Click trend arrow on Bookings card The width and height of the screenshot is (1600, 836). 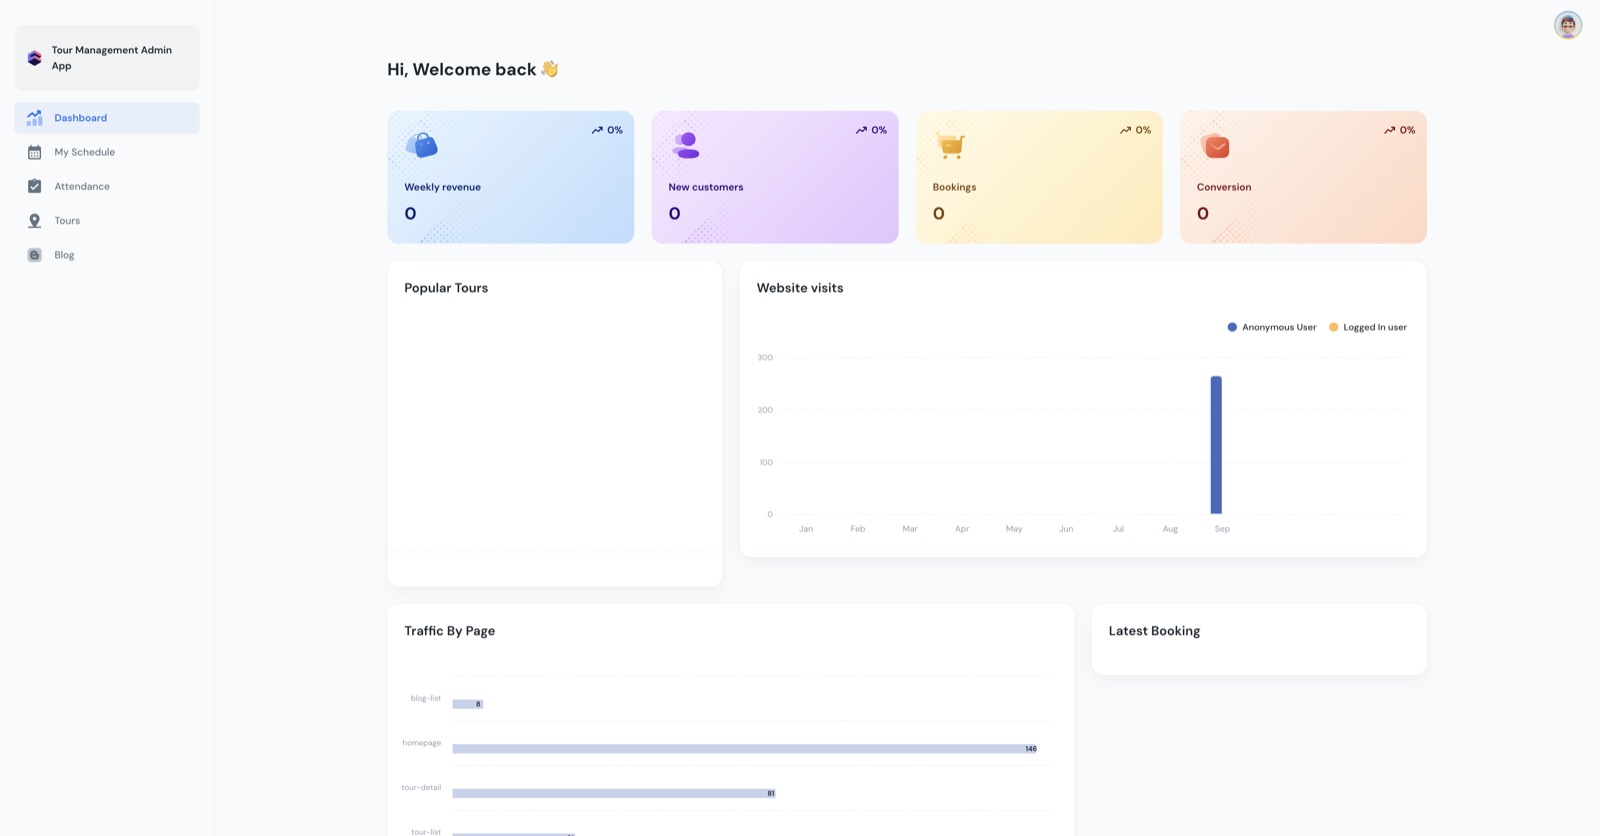coord(1125,130)
